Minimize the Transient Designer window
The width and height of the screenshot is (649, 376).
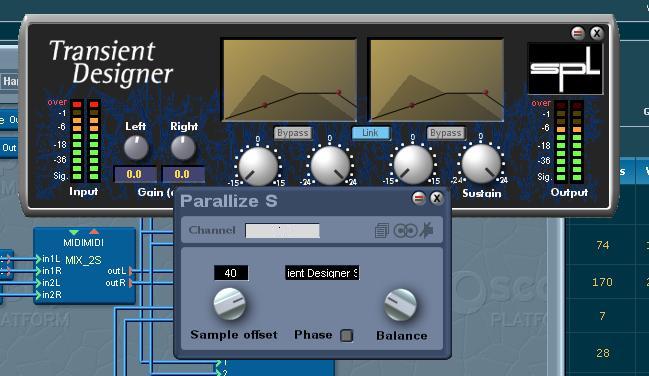pos(578,33)
